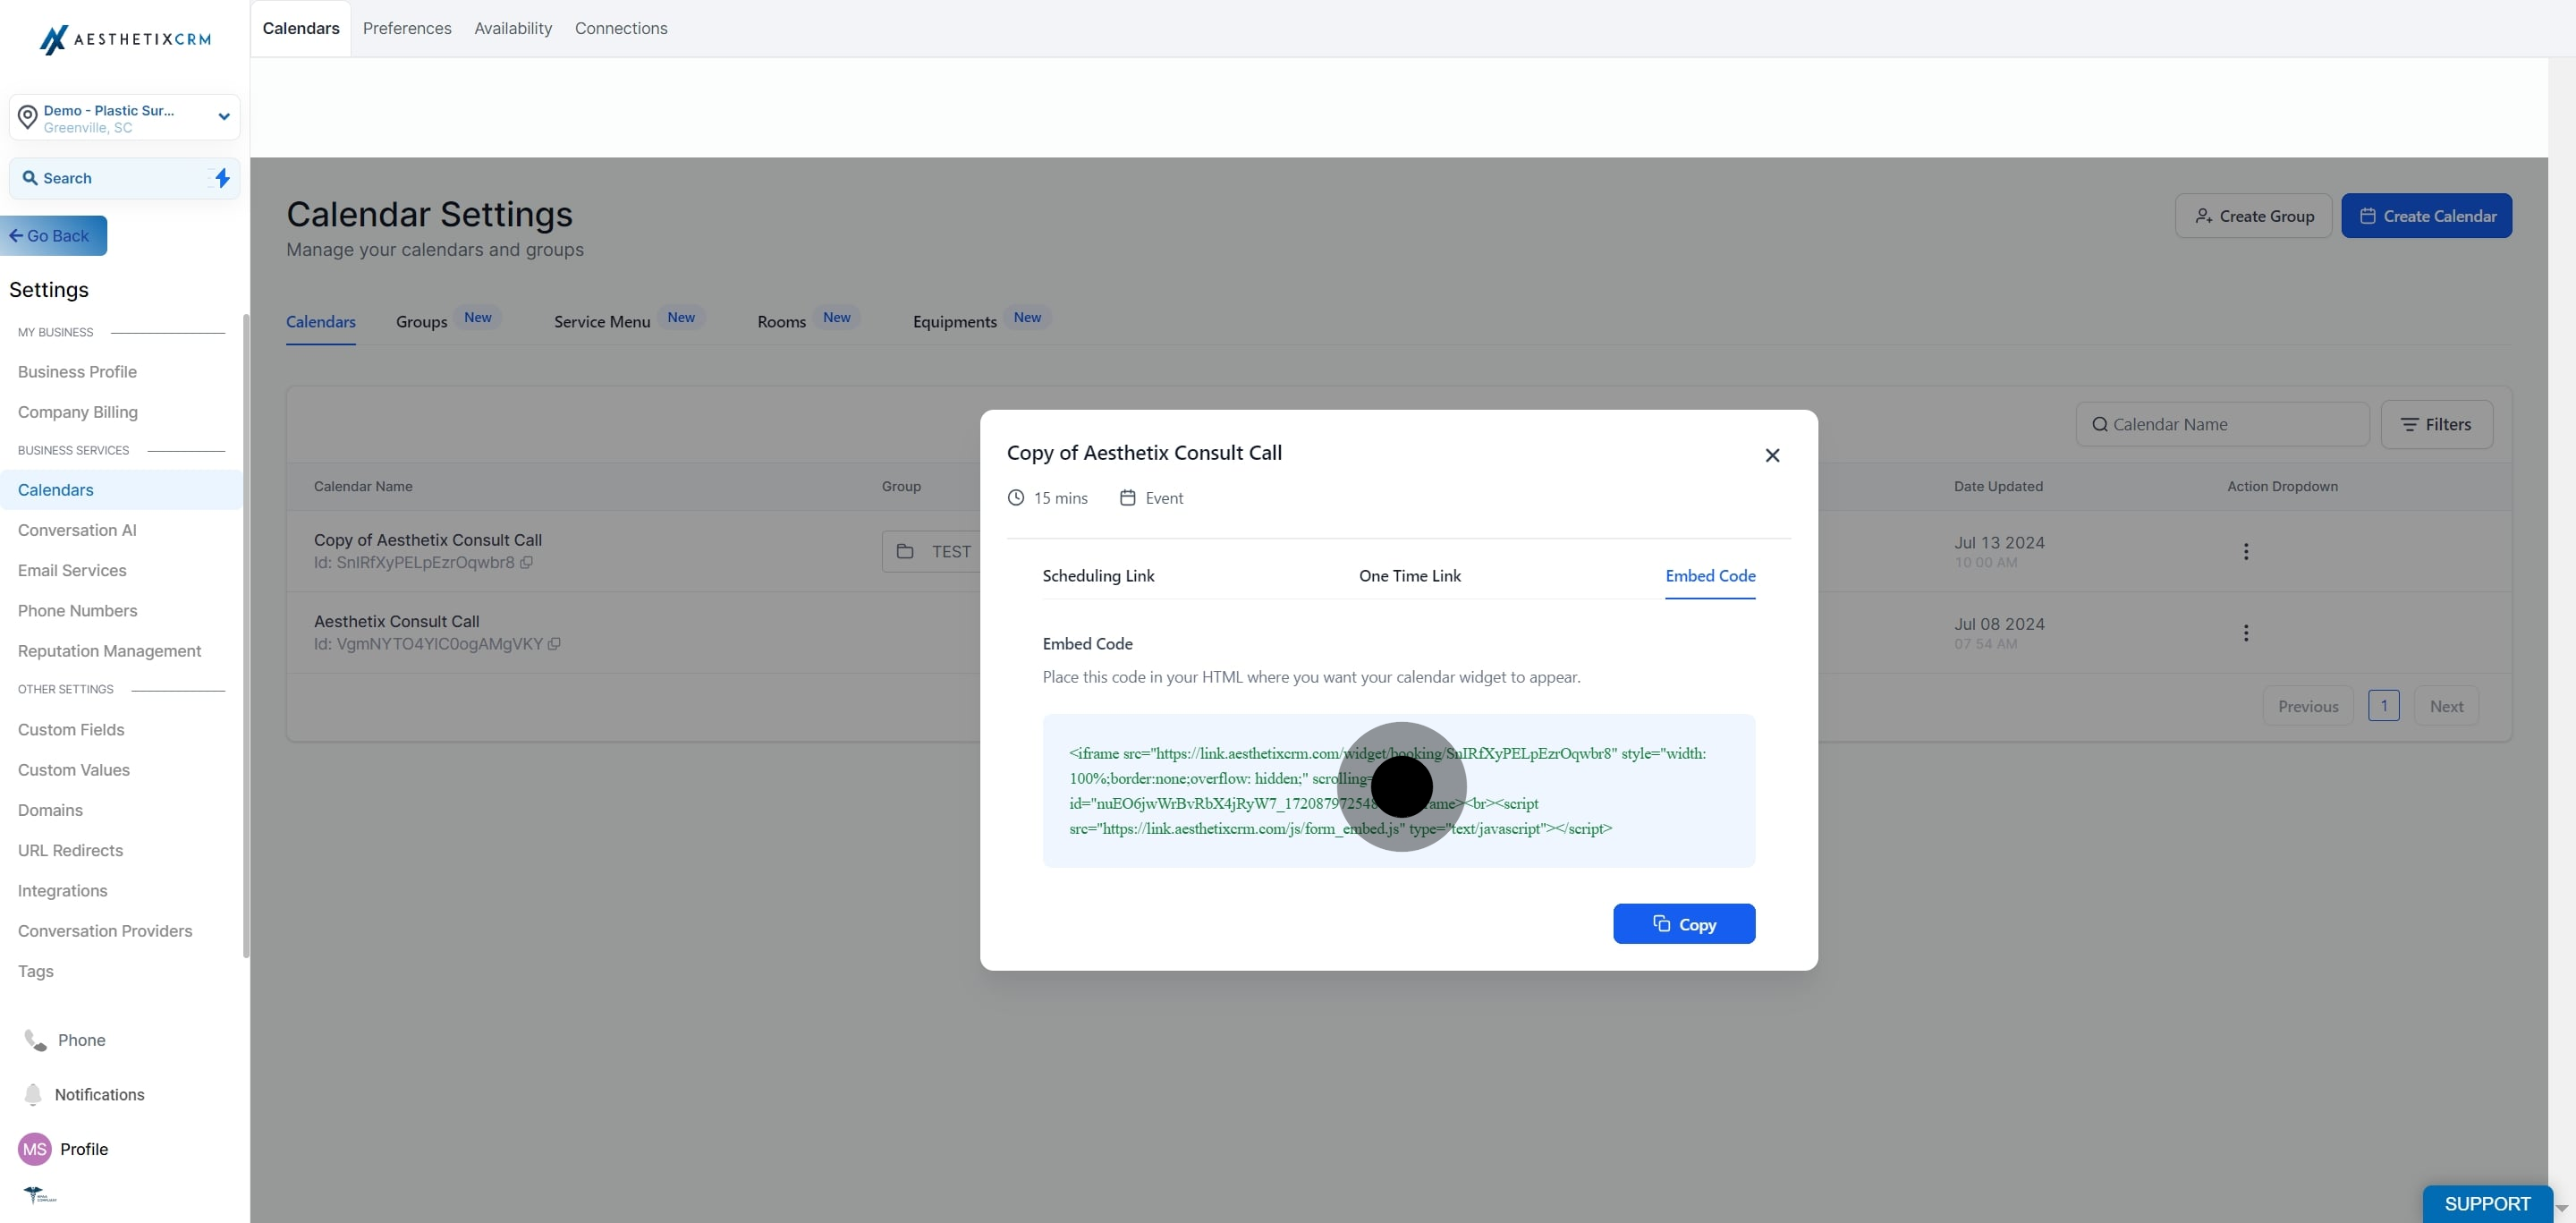This screenshot has width=2576, height=1223.
Task: Switch to the Availability top tab
Action: (513, 28)
